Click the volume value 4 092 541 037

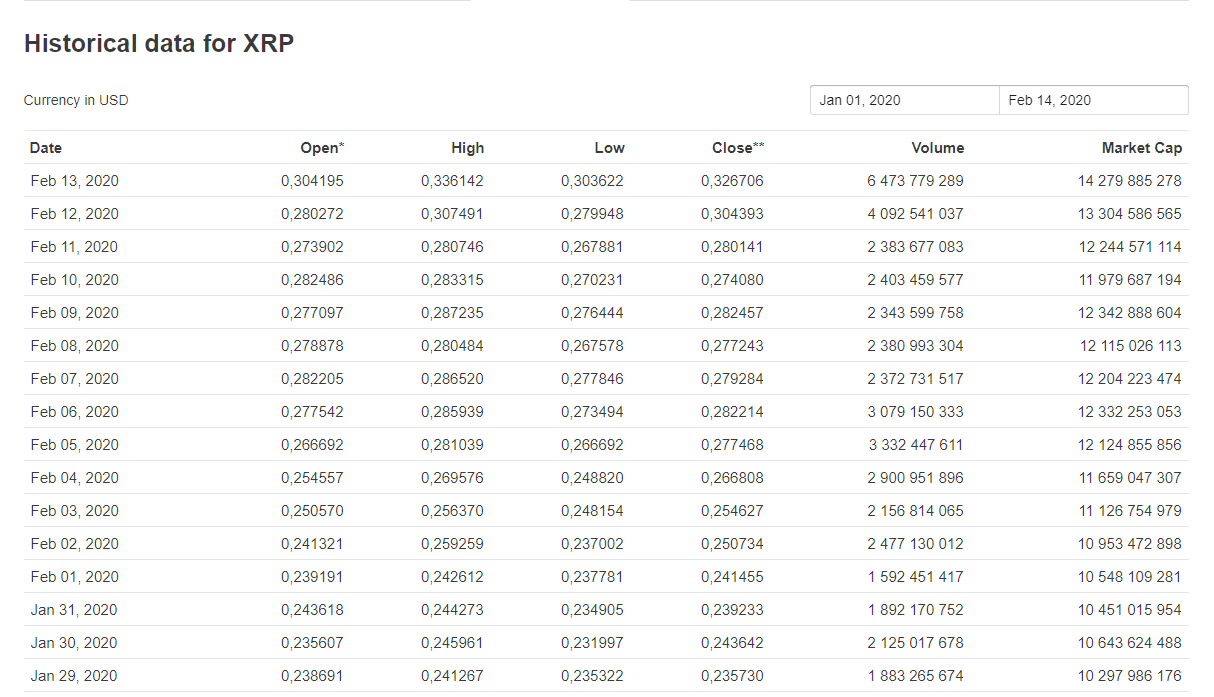pos(916,214)
